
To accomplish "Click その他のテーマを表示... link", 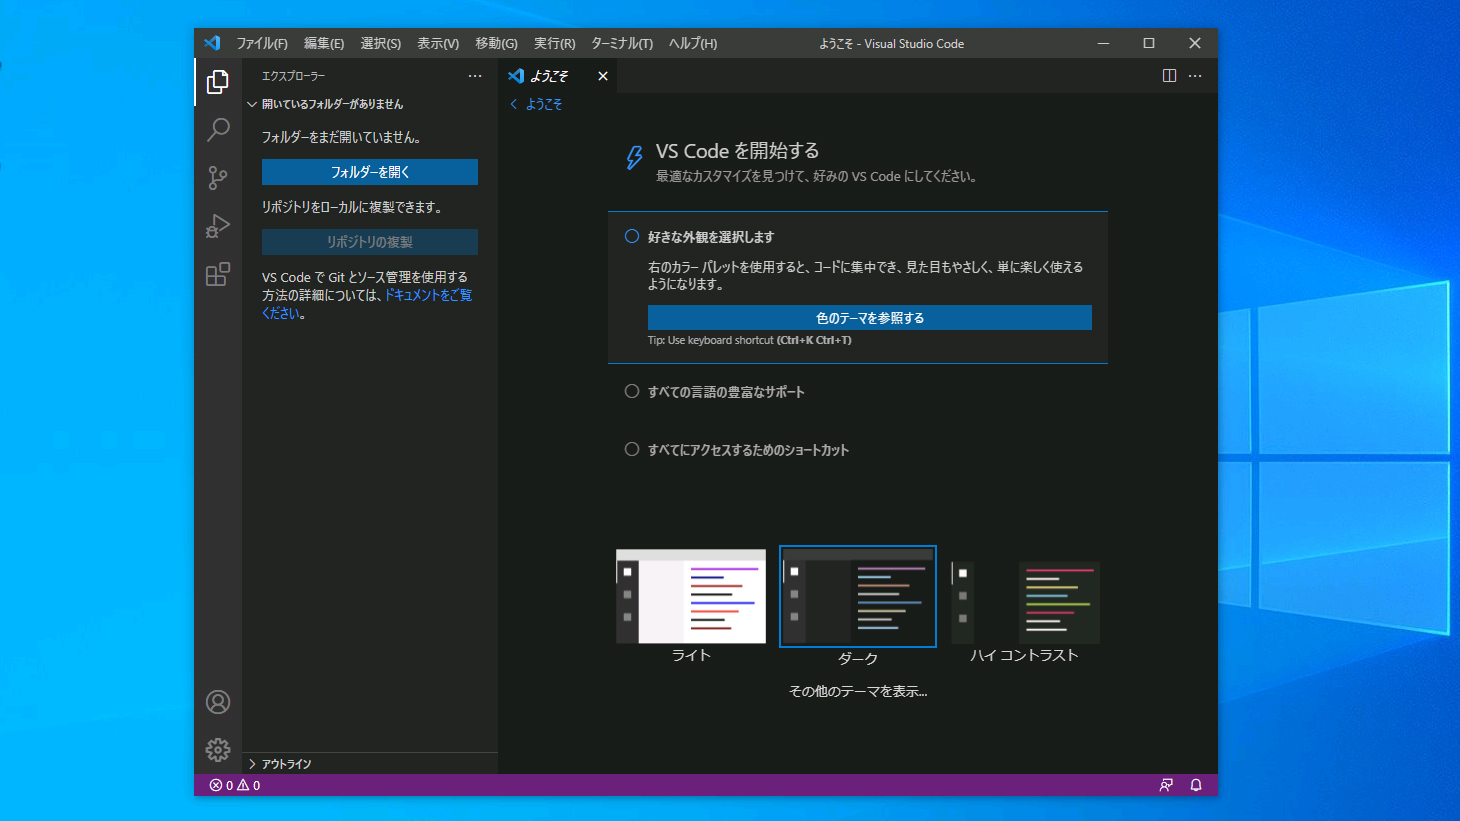I will coord(858,691).
